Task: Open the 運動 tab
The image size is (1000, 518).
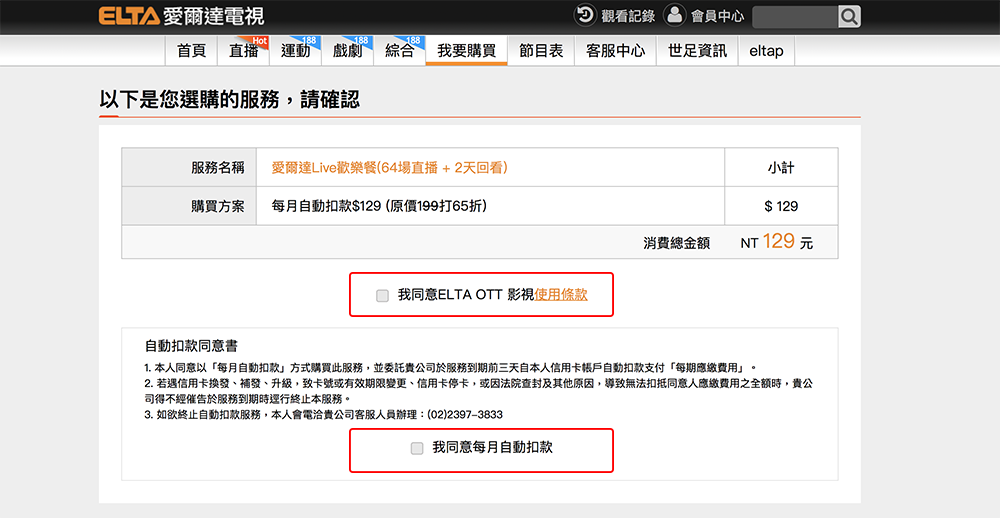Action: coord(295,51)
